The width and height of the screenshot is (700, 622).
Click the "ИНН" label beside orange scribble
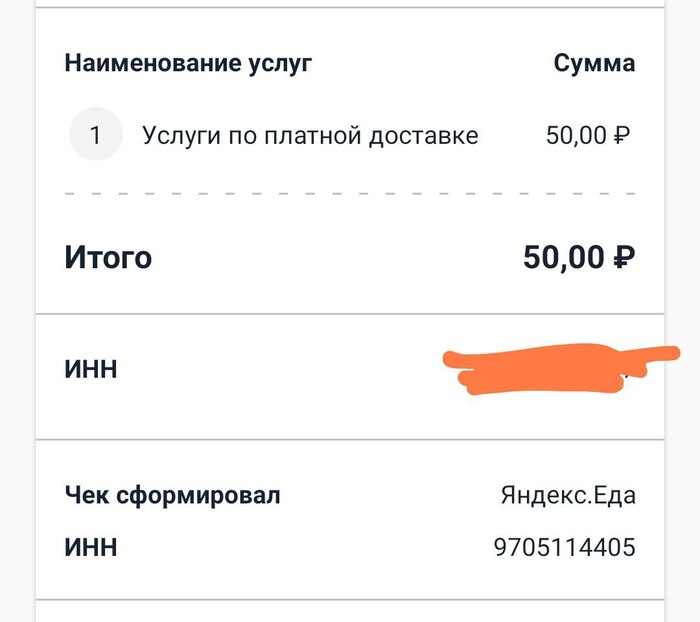click(91, 370)
